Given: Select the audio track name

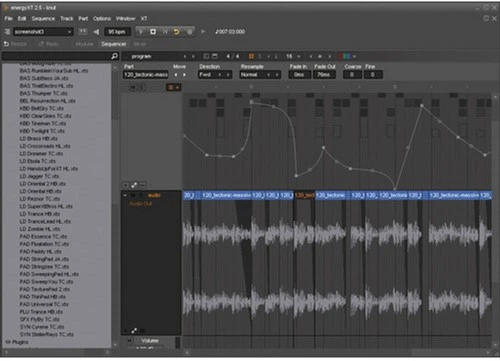Looking at the screenshot, I should (x=154, y=195).
